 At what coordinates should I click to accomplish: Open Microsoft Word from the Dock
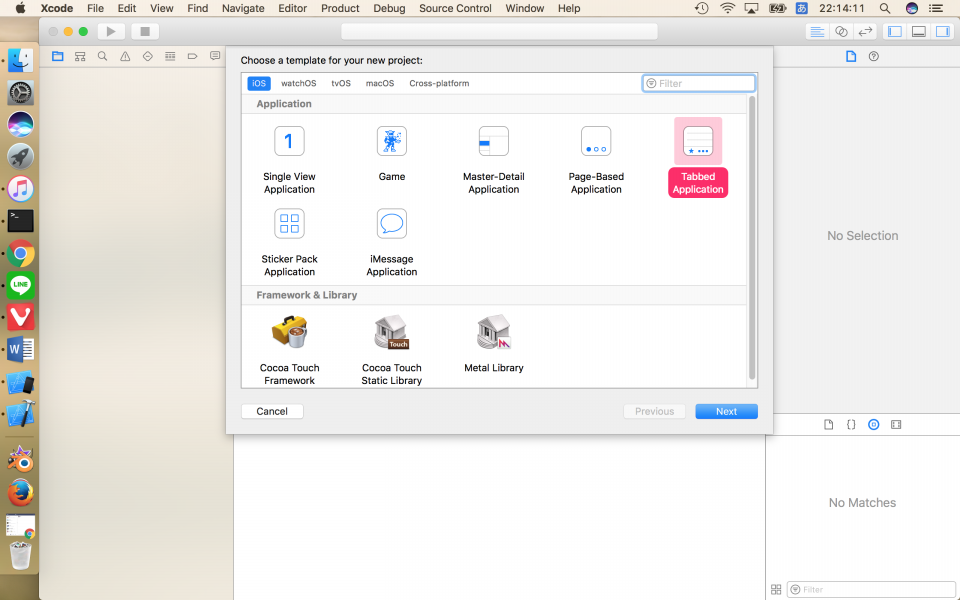coord(20,350)
